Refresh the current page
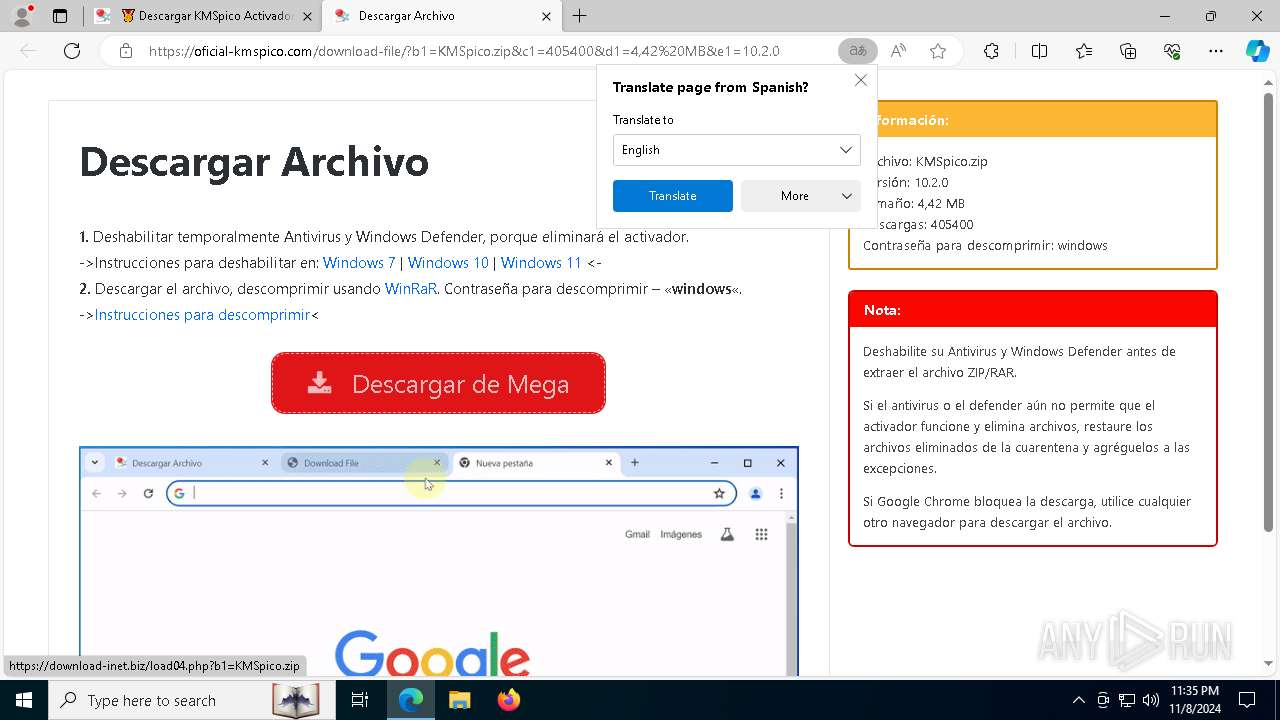Image resolution: width=1280 pixels, height=720 pixels. coord(72,51)
